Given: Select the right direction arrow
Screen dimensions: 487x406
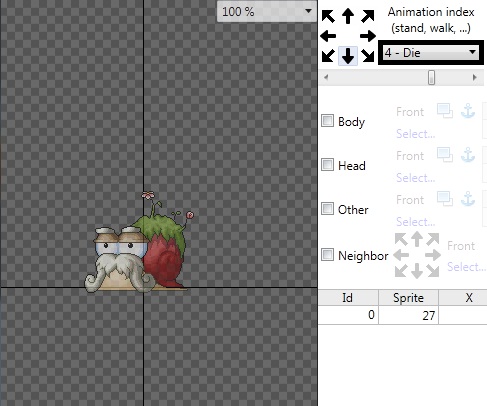Looking at the screenshot, I should pos(368,36).
